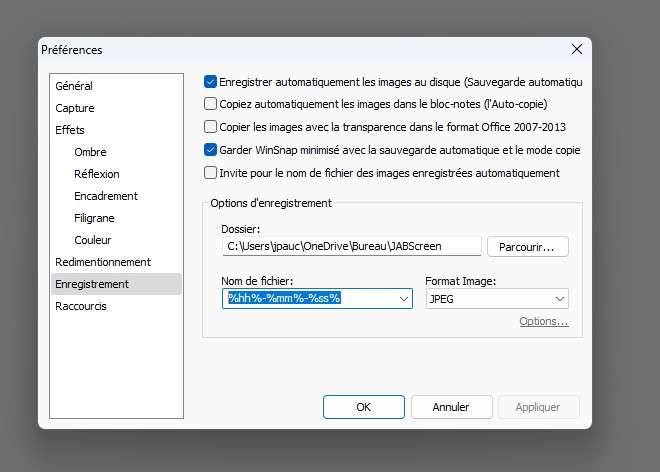Open Réflexion effect settings

pyautogui.click(x=96, y=174)
